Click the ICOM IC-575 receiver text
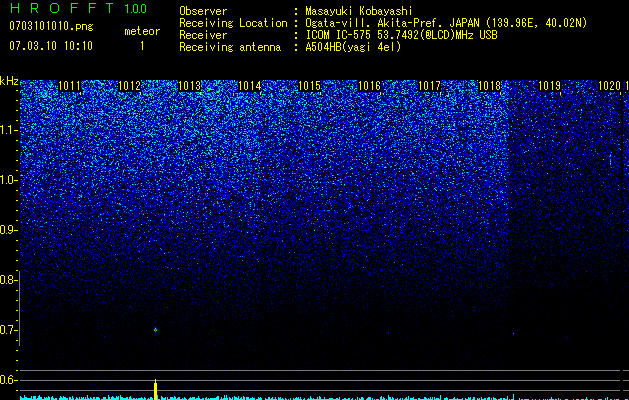This screenshot has height=400, width=629. coord(401,35)
